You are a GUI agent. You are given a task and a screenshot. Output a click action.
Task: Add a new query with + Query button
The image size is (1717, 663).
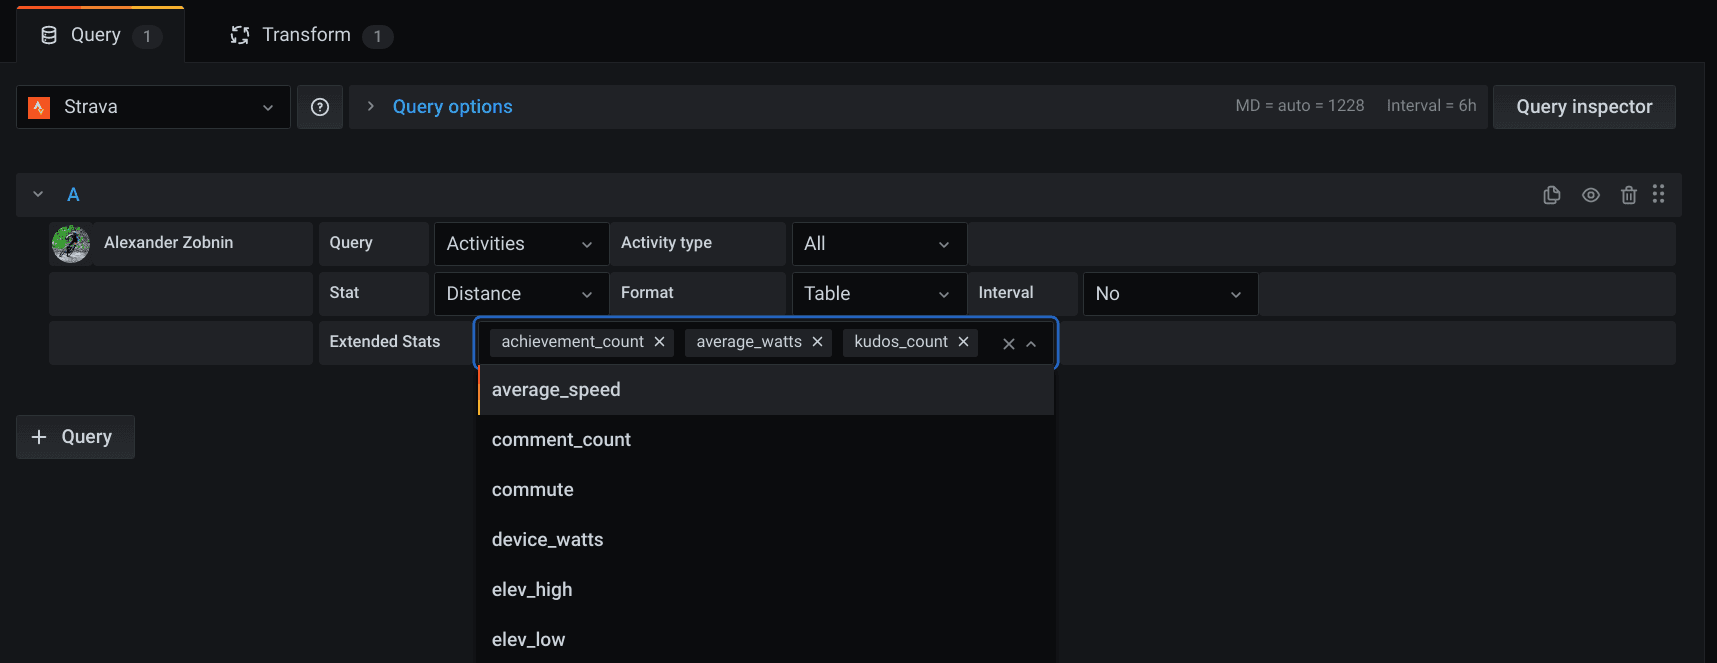(75, 437)
